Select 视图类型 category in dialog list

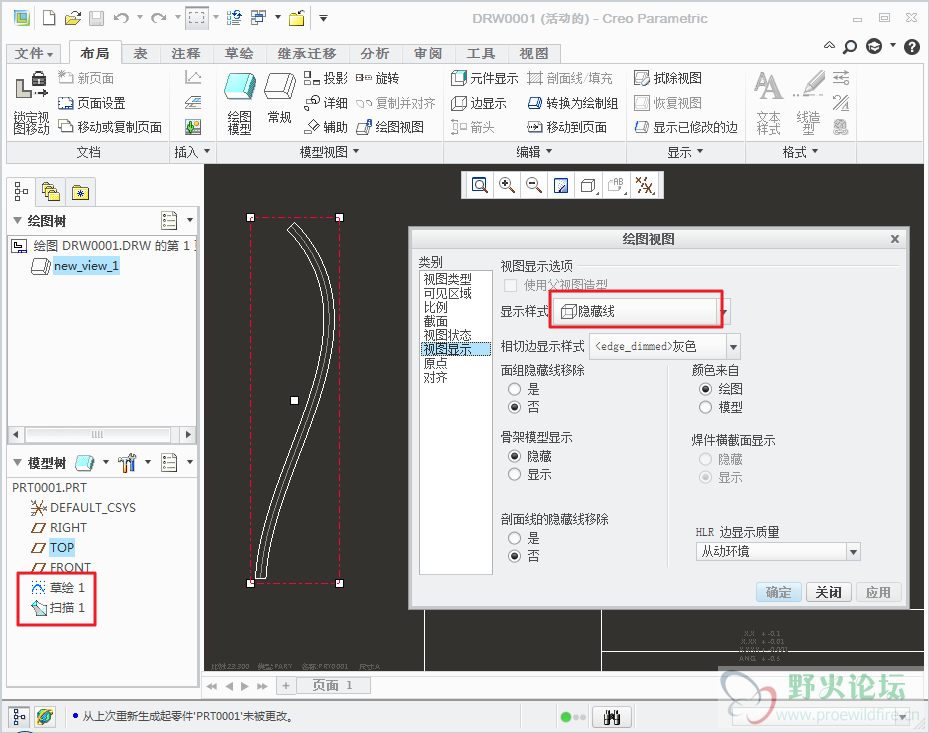pos(447,279)
